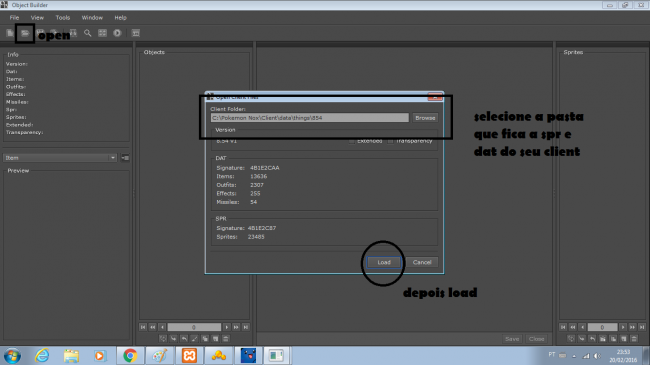The width and height of the screenshot is (650, 365).
Task: Go to next object in Objects panel
Action: (226, 327)
